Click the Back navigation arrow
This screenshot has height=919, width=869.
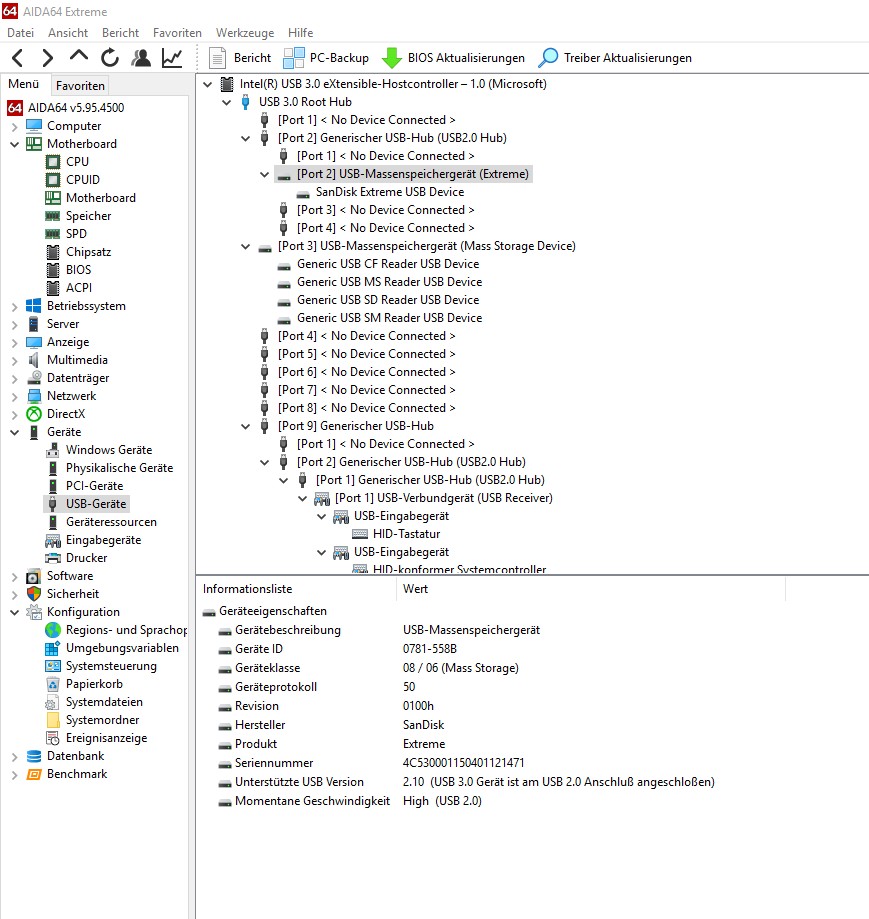point(18,58)
